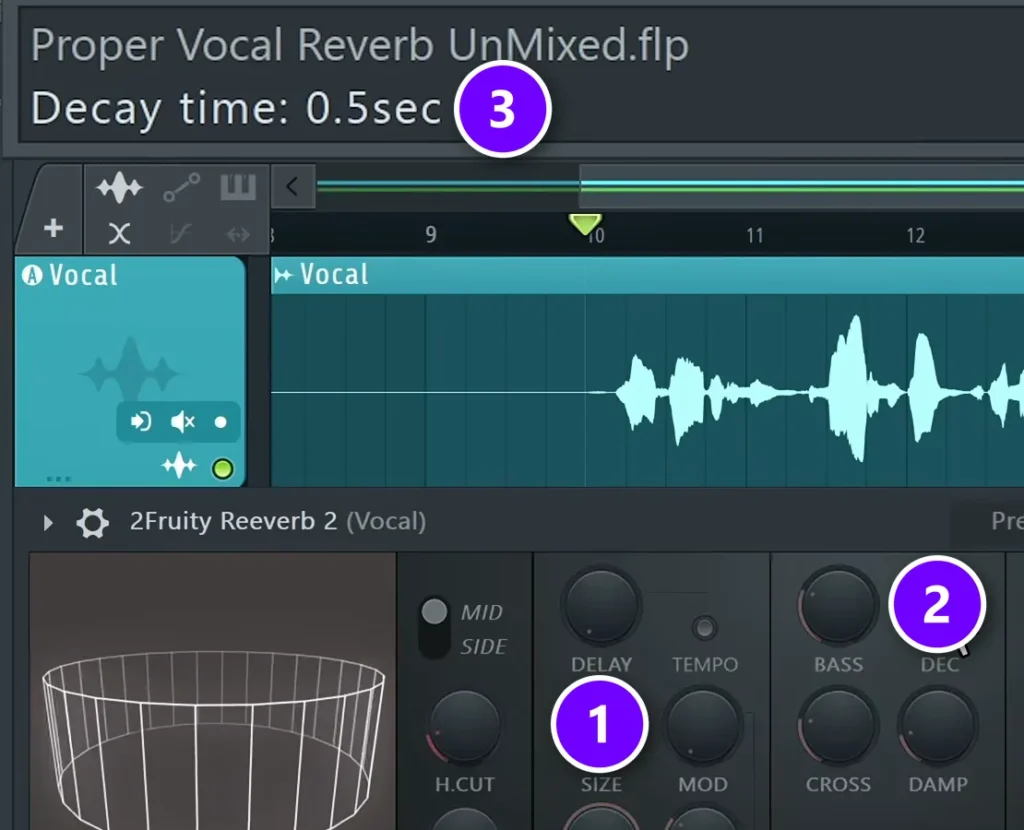
Task: Click the hint bar project file name
Action: [x=359, y=45]
